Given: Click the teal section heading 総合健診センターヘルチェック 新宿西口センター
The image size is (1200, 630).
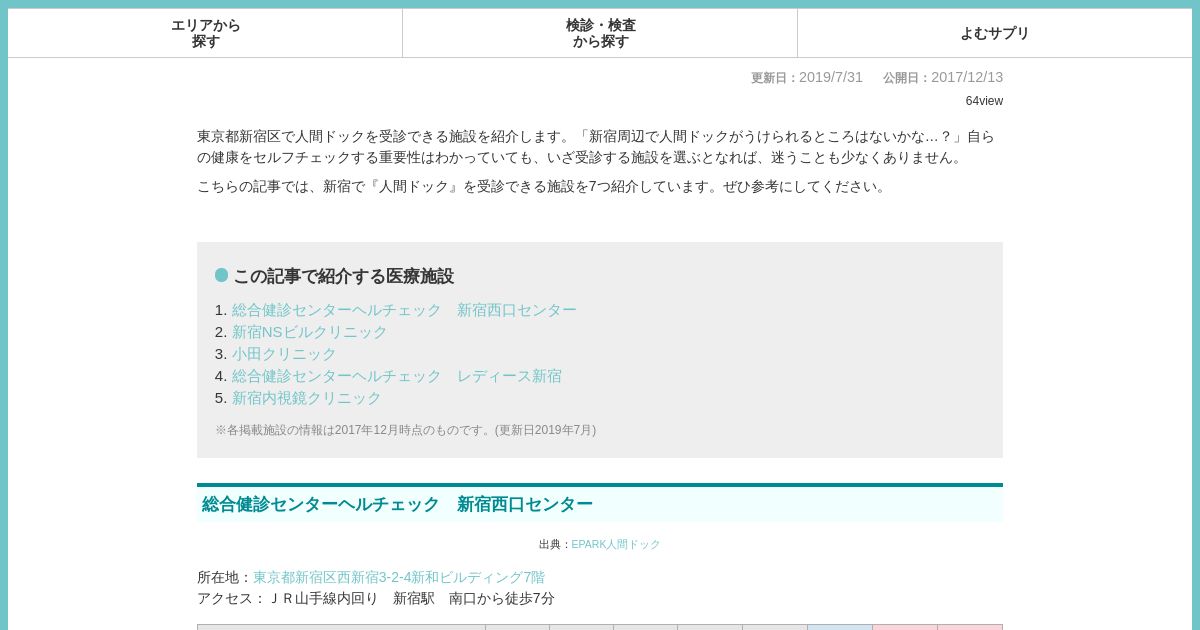Looking at the screenshot, I should pos(600,504).
